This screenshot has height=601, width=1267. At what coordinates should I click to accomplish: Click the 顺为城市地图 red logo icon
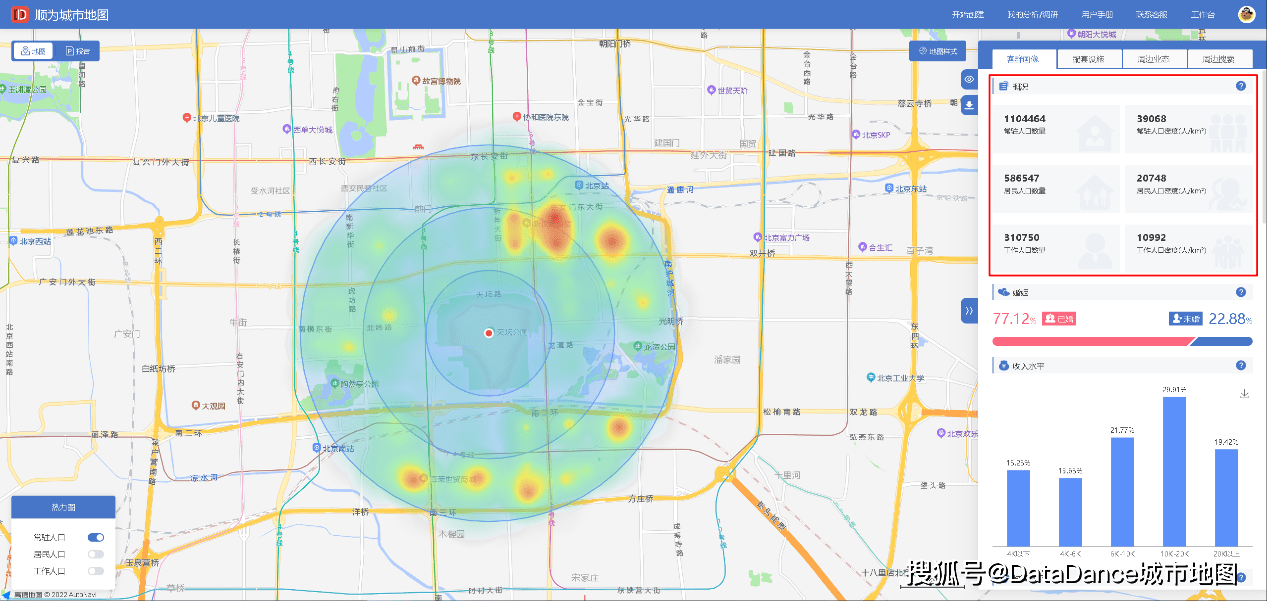pyautogui.click(x=18, y=15)
